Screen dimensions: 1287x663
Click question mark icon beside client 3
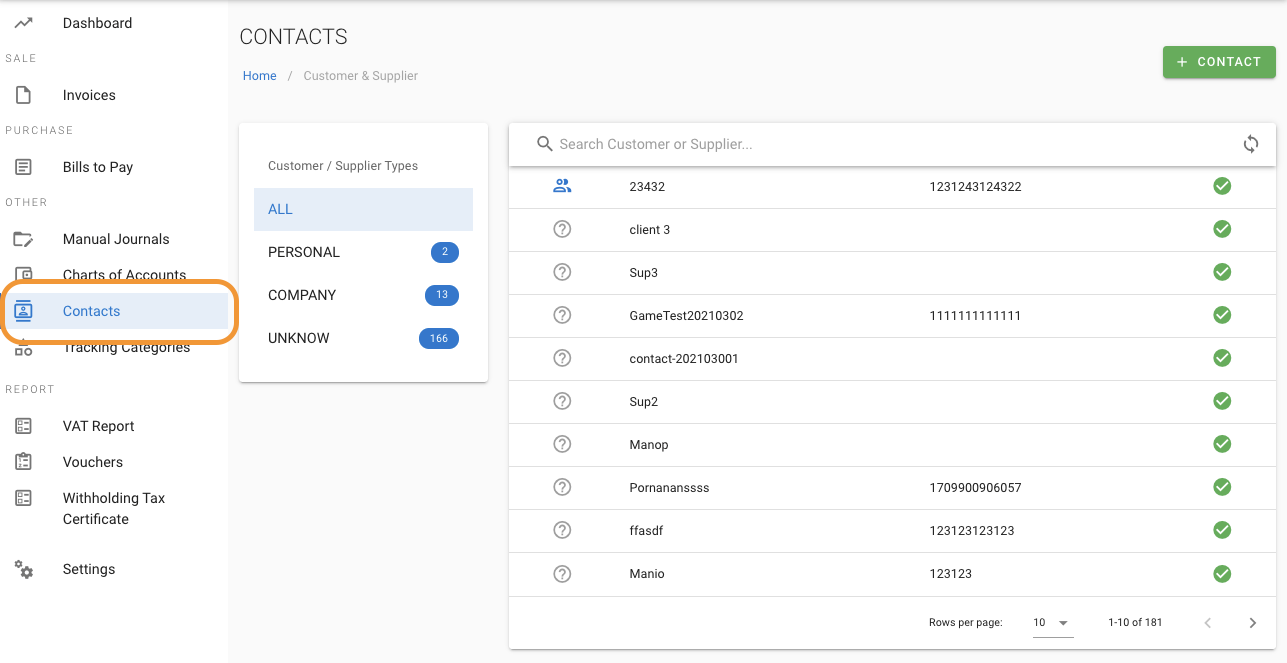point(562,229)
